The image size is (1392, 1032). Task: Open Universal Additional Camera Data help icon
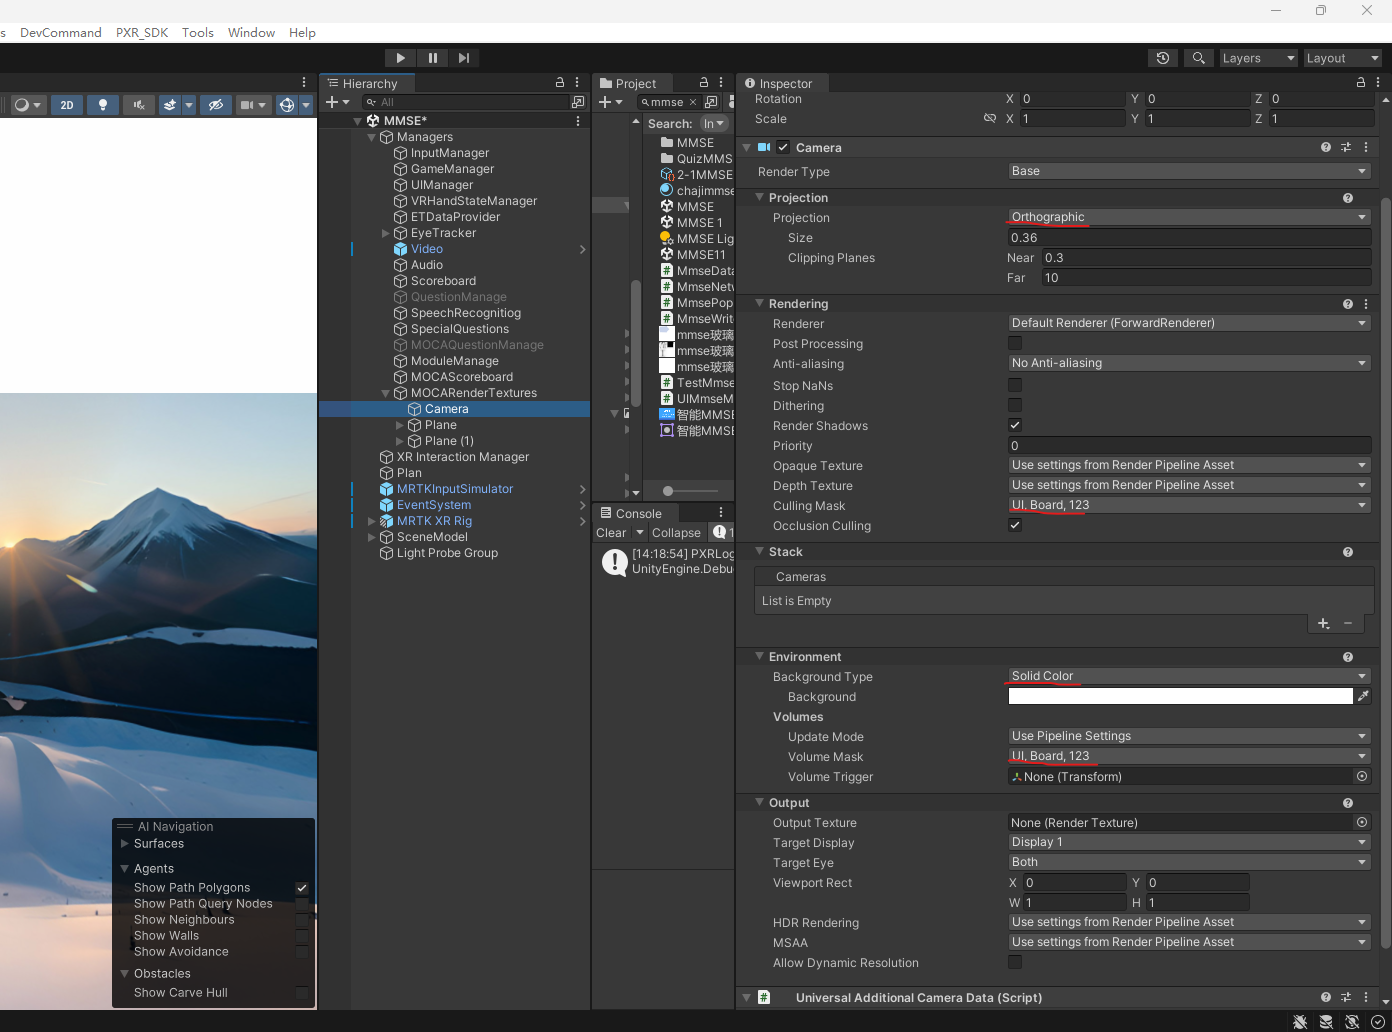tap(1326, 997)
